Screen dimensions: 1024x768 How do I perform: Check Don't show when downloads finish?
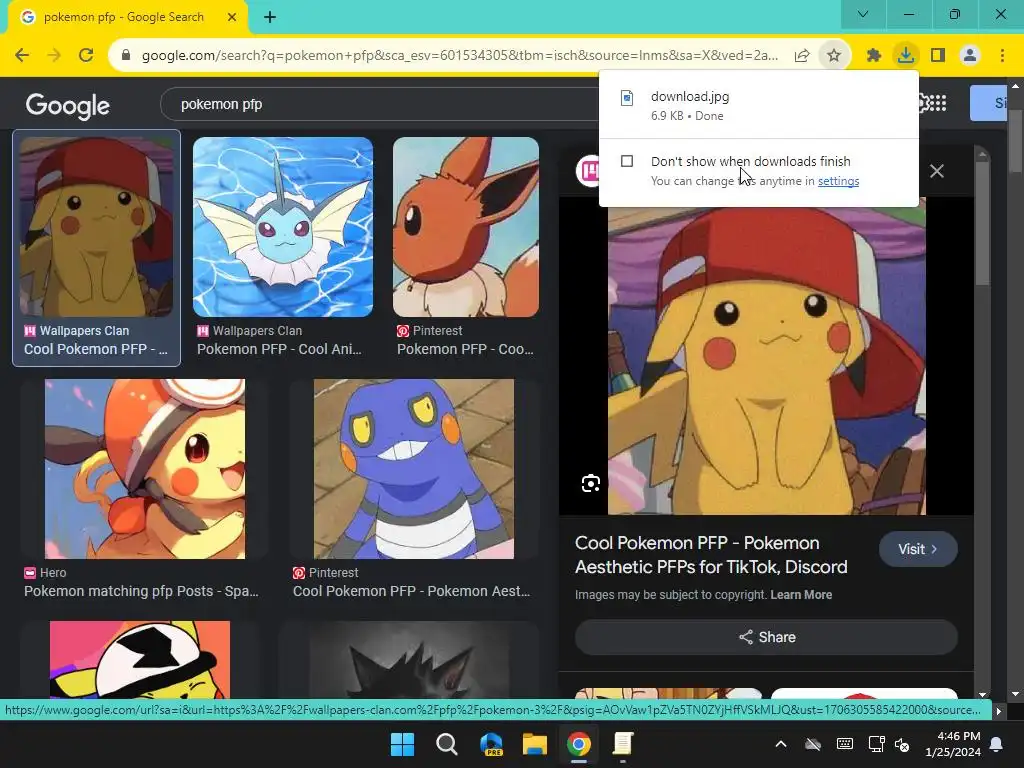pyautogui.click(x=627, y=161)
